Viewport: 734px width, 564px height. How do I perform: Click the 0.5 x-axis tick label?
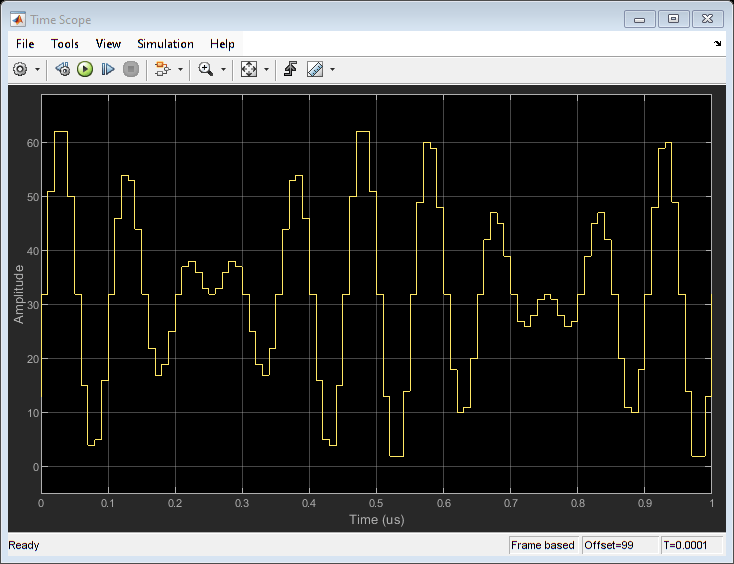376,503
